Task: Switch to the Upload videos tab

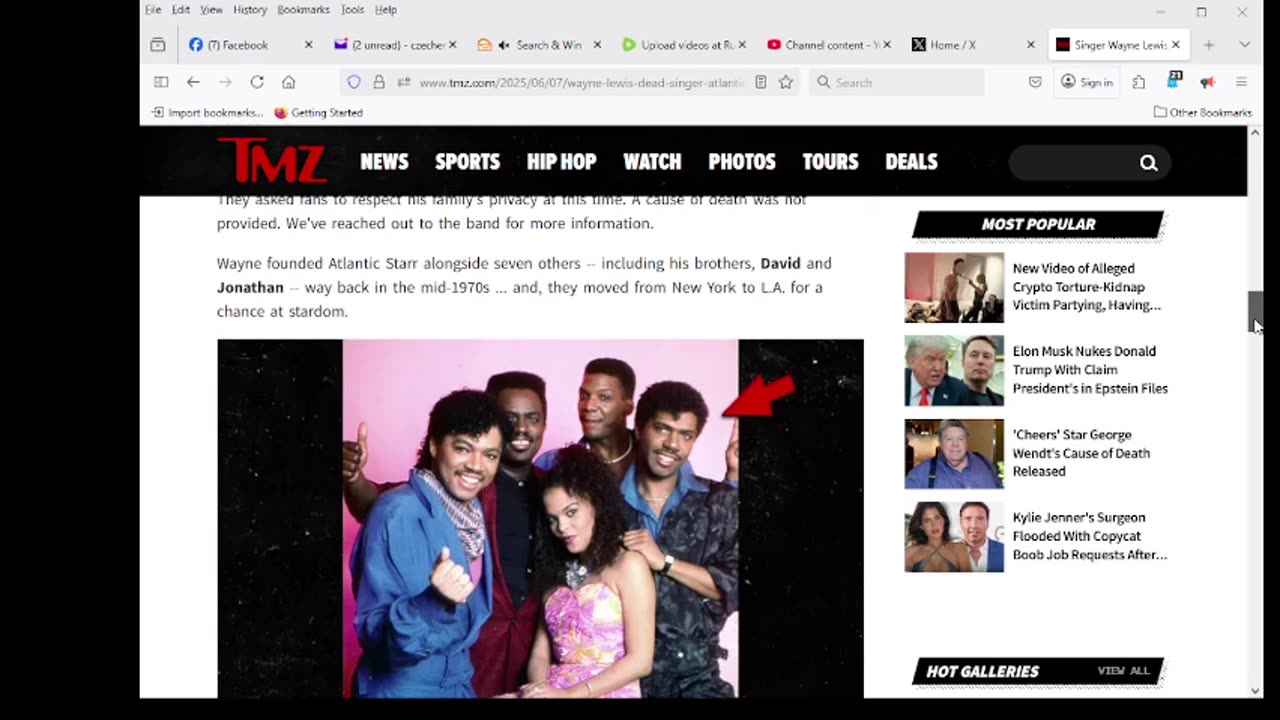Action: pyautogui.click(x=684, y=45)
